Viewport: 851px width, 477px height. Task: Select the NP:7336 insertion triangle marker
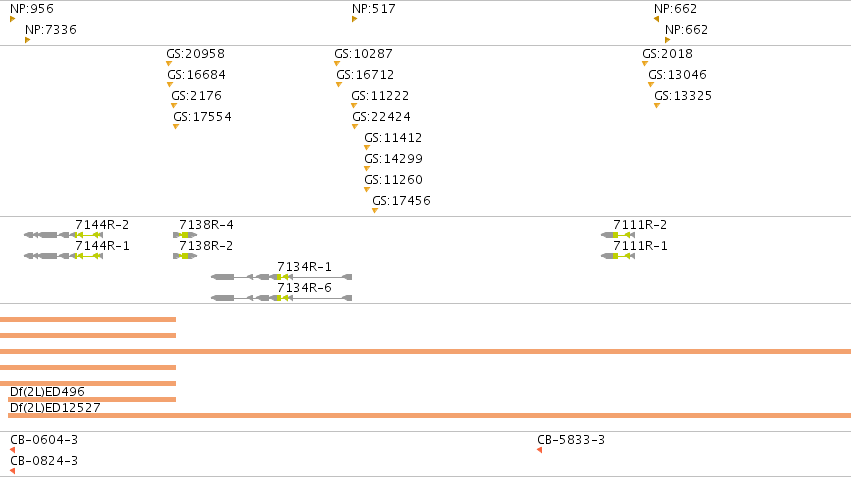click(x=27, y=40)
